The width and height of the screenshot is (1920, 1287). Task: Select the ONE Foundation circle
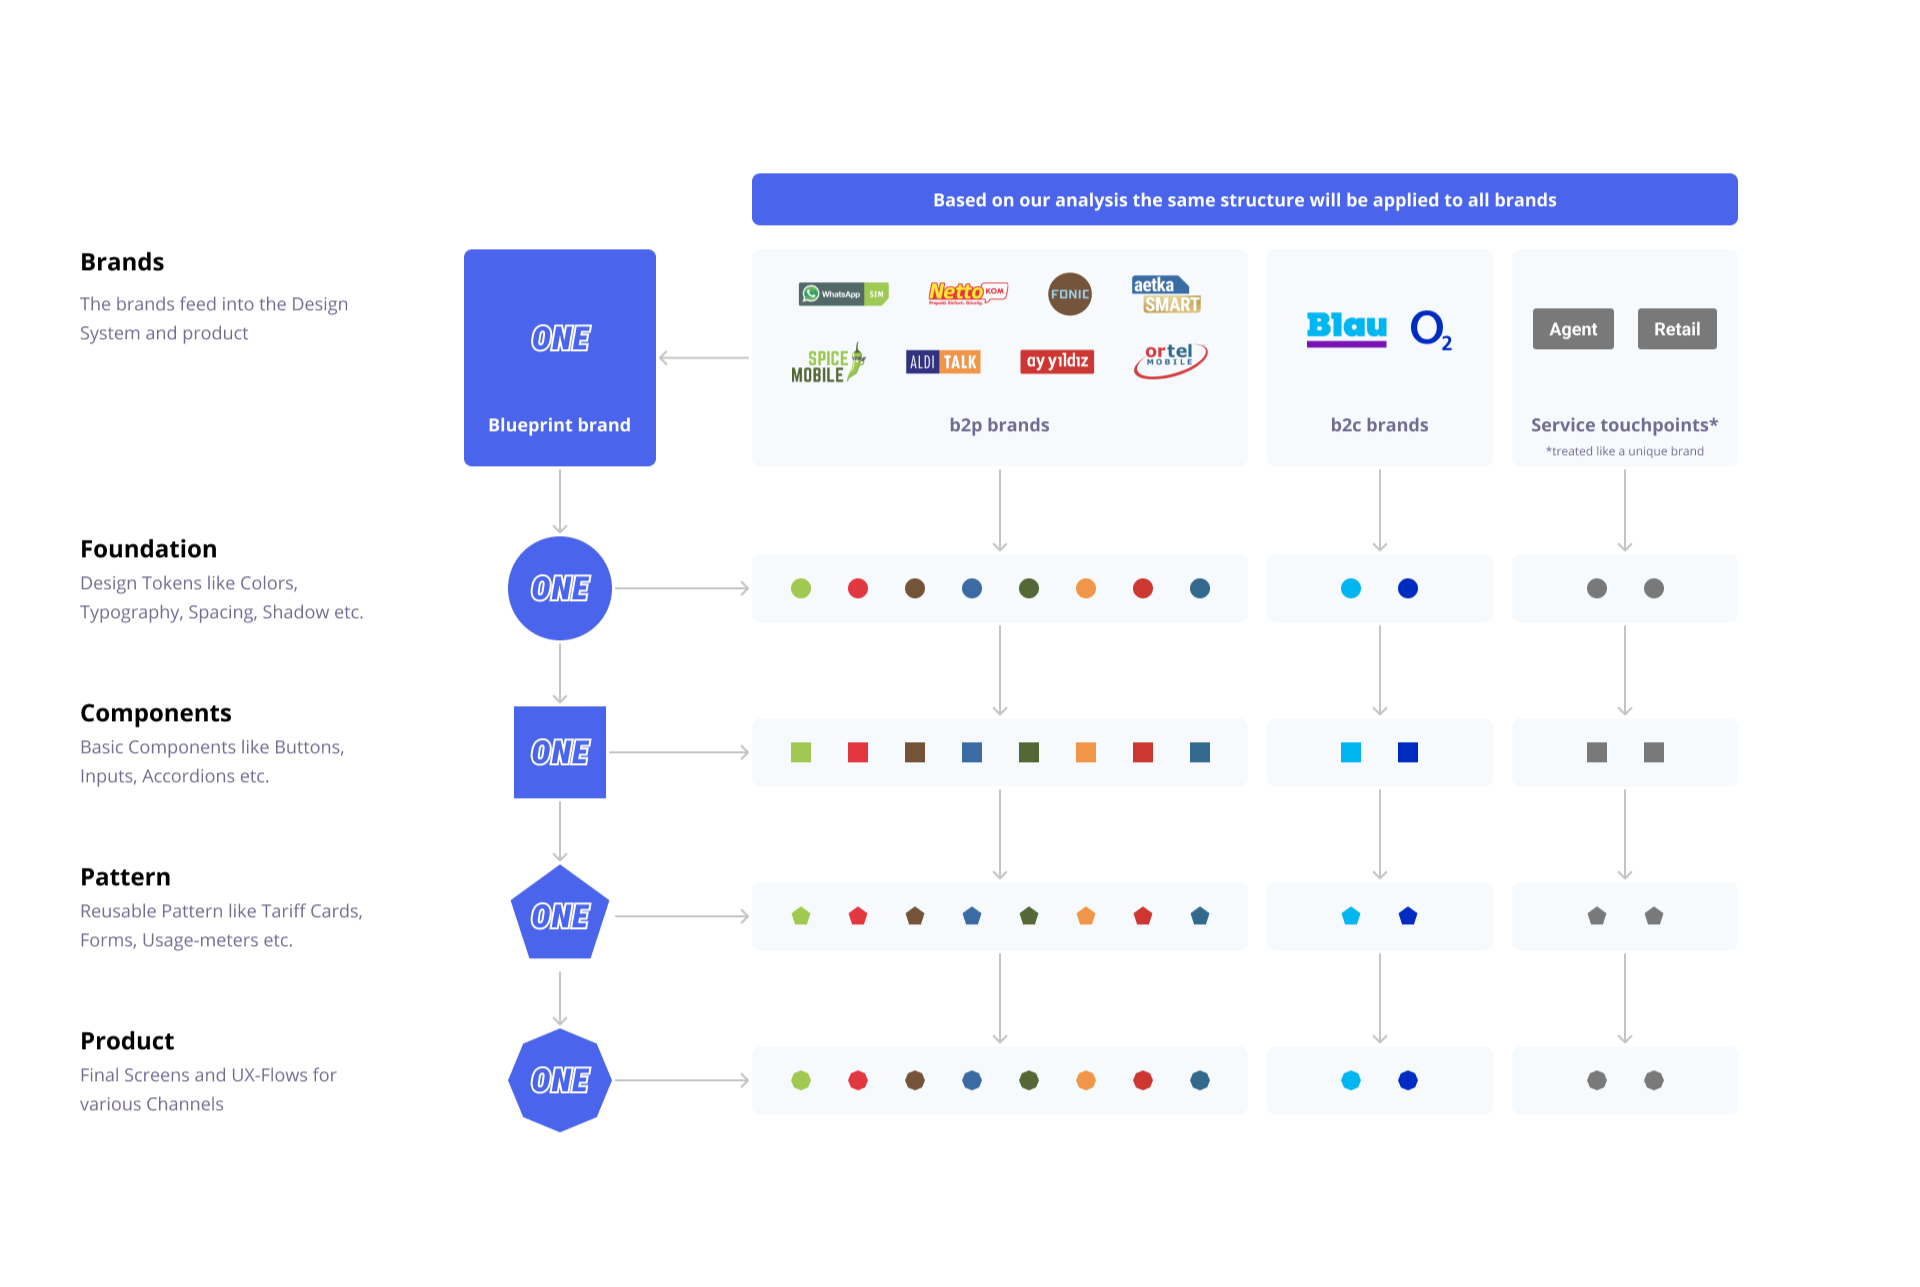click(x=559, y=588)
